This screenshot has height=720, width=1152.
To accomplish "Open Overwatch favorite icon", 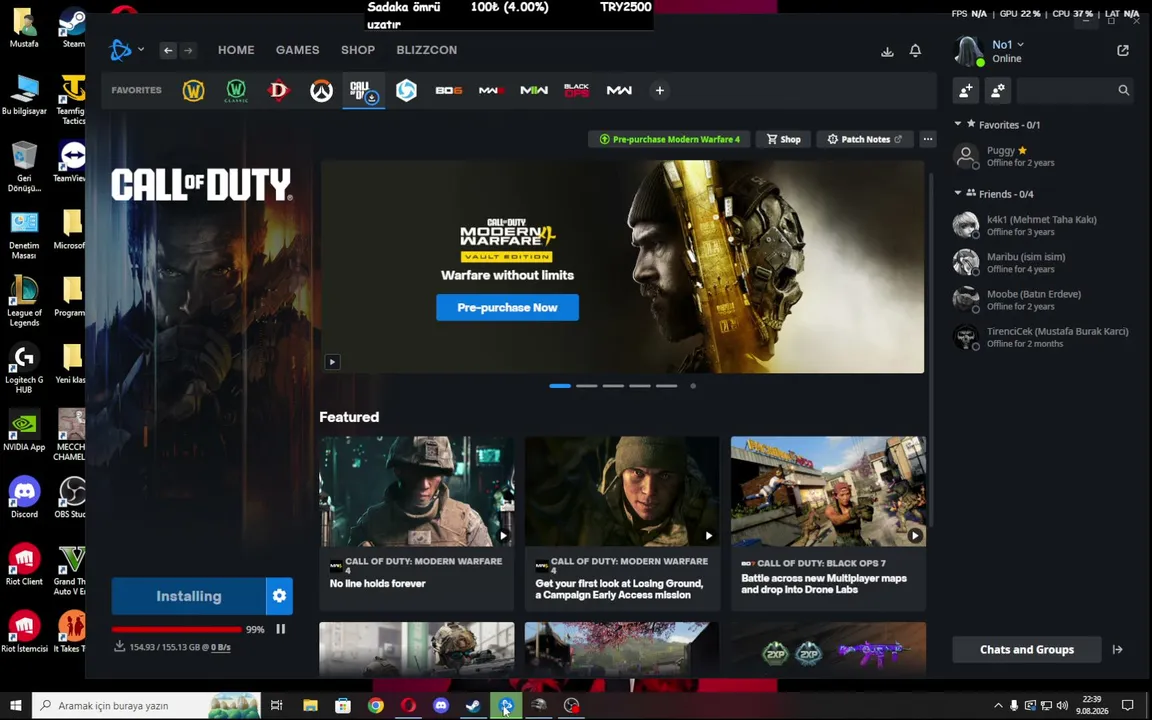I will coord(321,90).
